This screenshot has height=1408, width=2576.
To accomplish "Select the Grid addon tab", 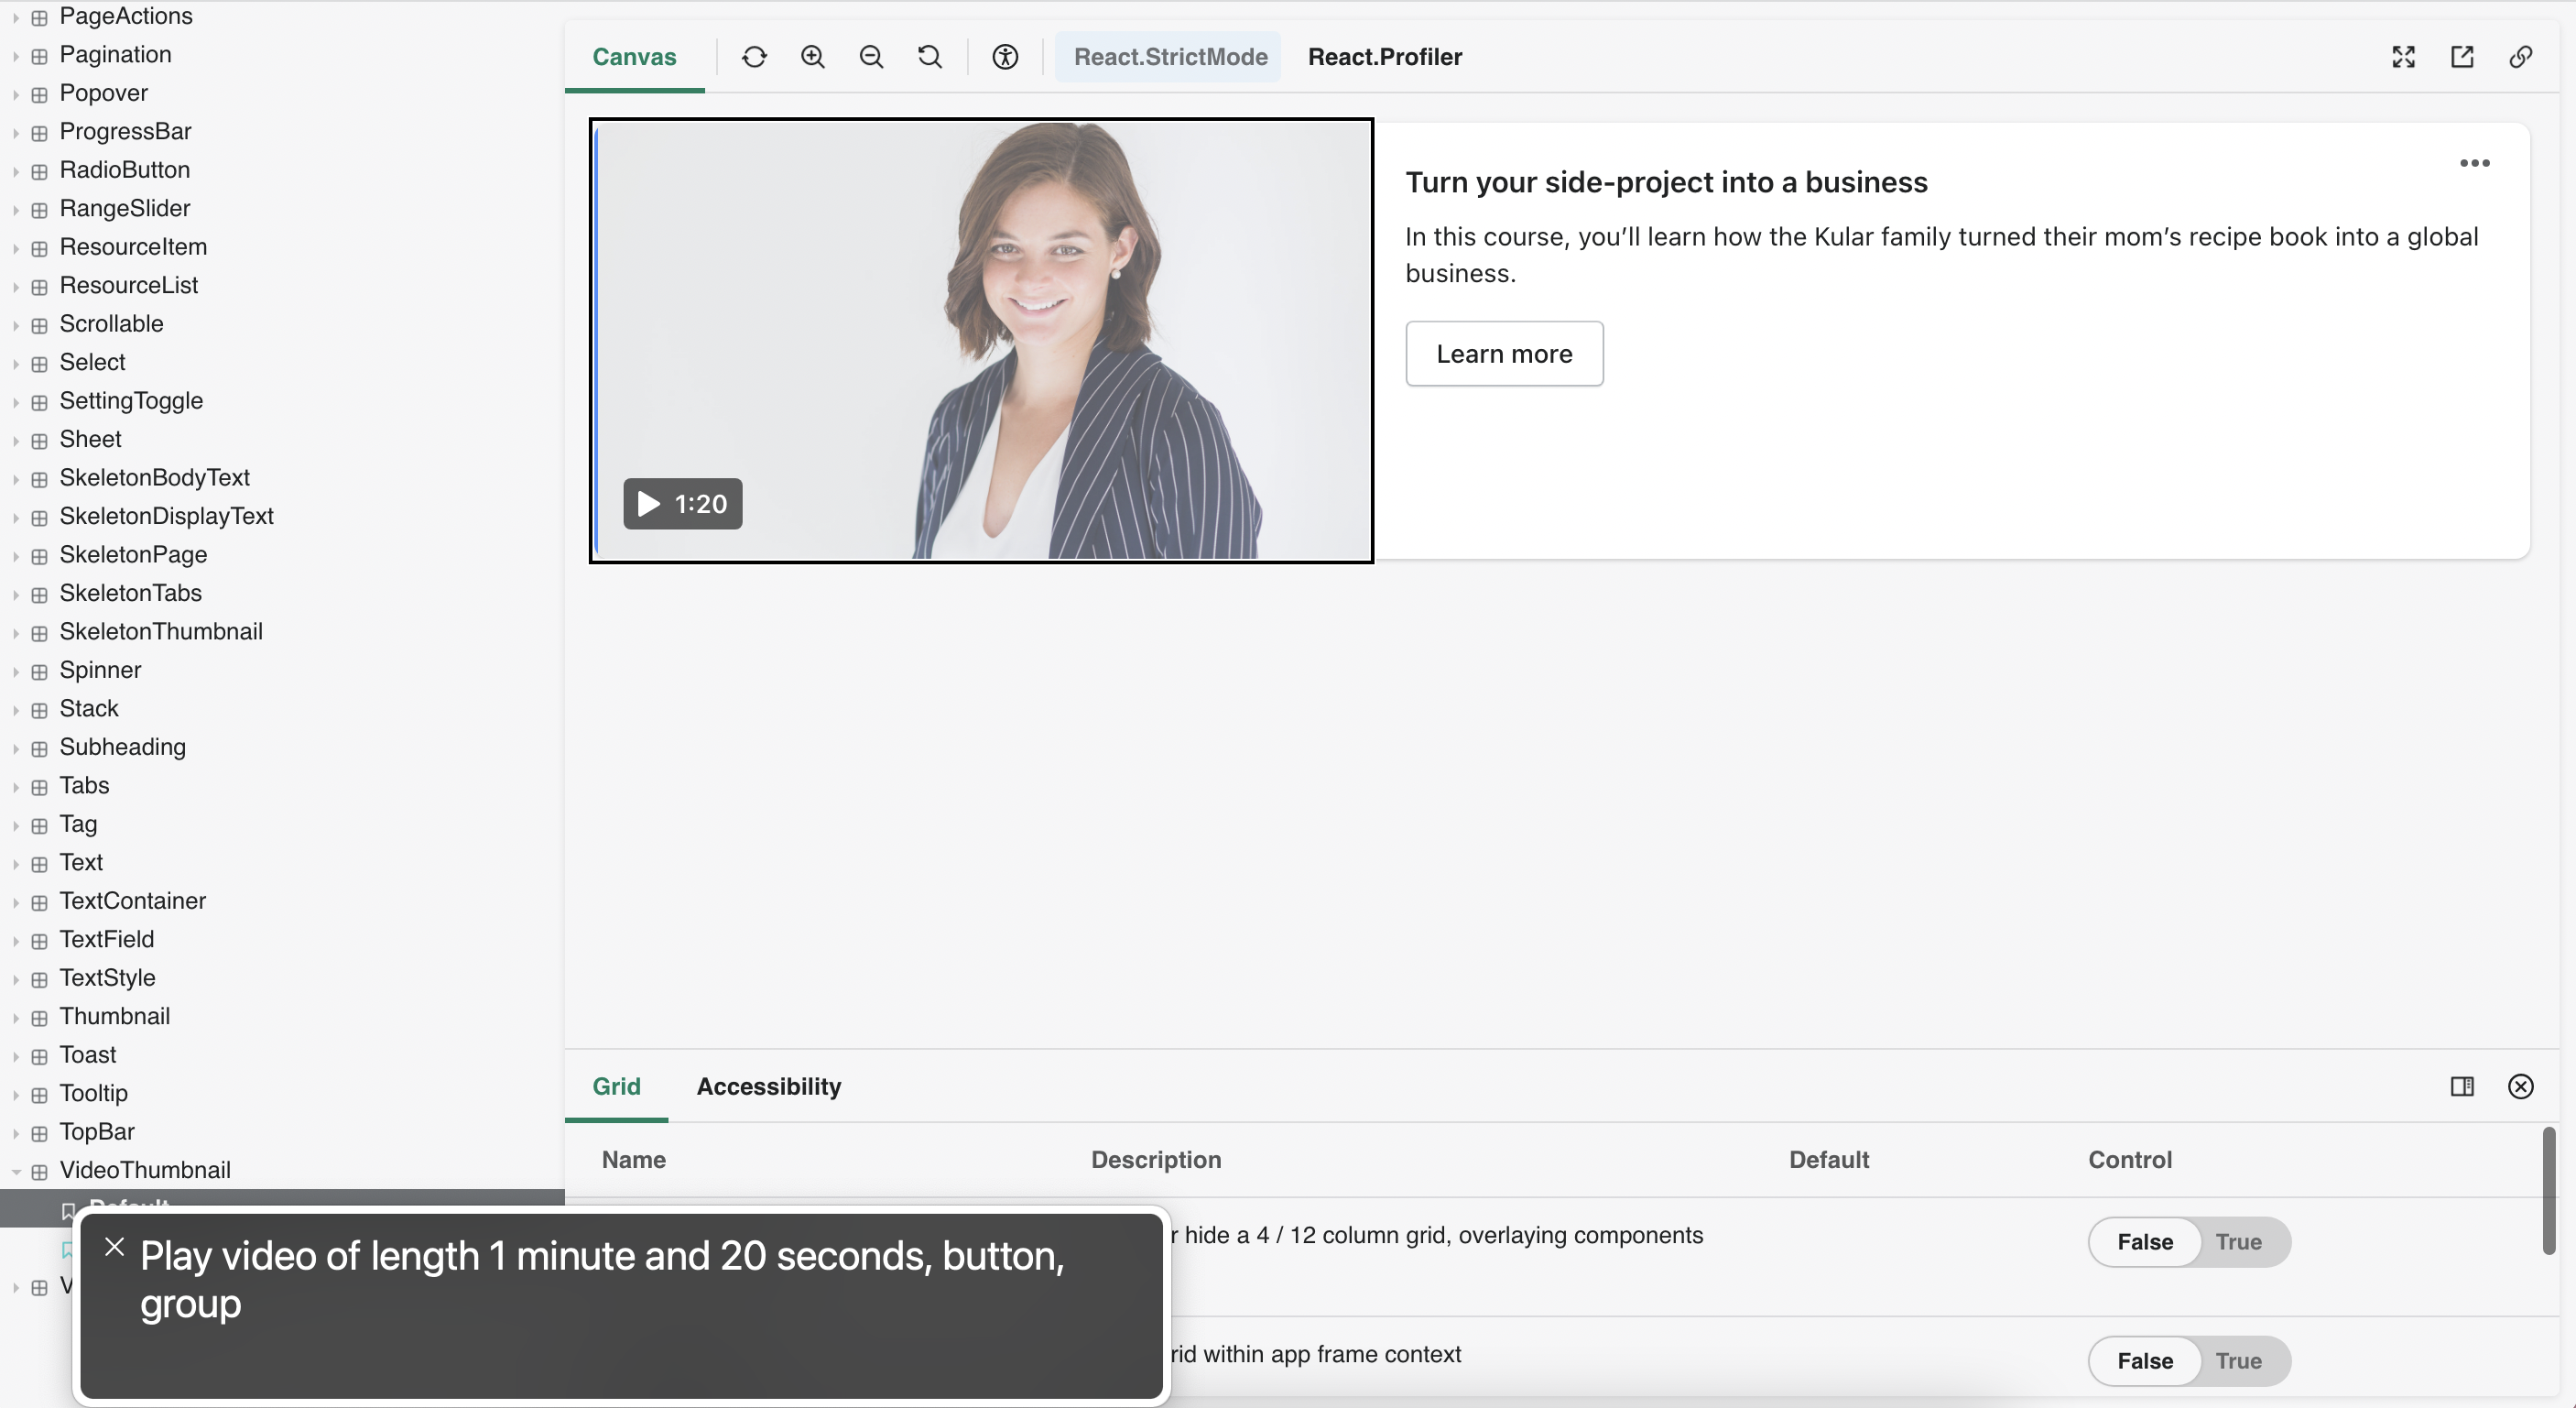I will pyautogui.click(x=616, y=1086).
